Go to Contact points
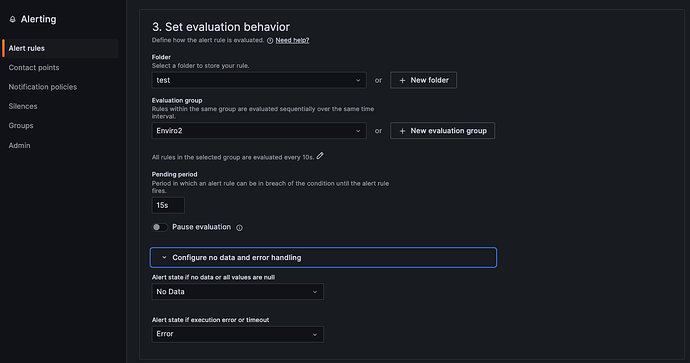The image size is (690, 363). (34, 68)
